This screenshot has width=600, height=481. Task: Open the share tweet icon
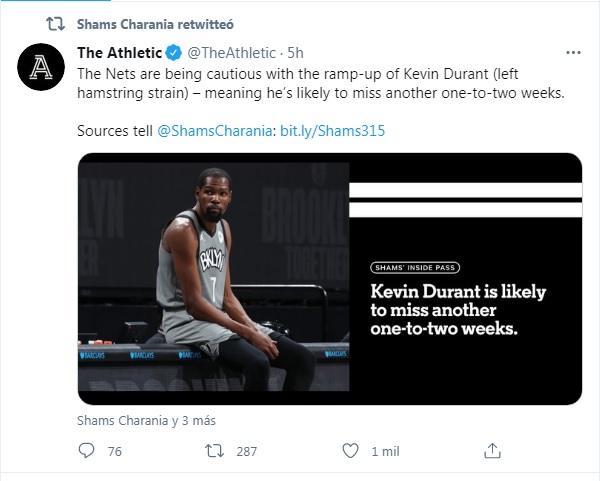point(491,451)
